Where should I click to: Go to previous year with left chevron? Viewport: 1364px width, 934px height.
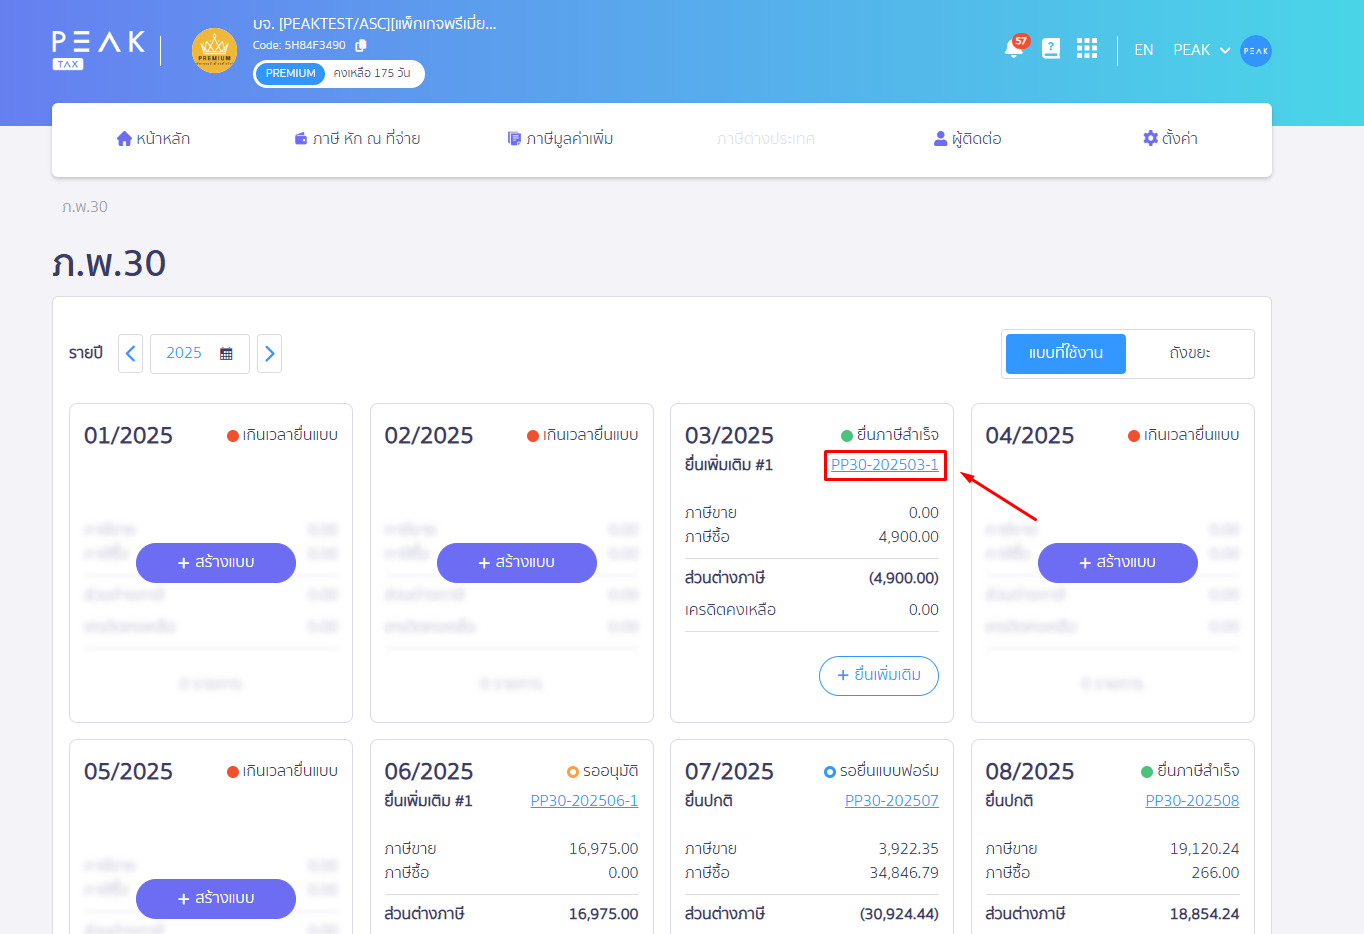point(130,354)
